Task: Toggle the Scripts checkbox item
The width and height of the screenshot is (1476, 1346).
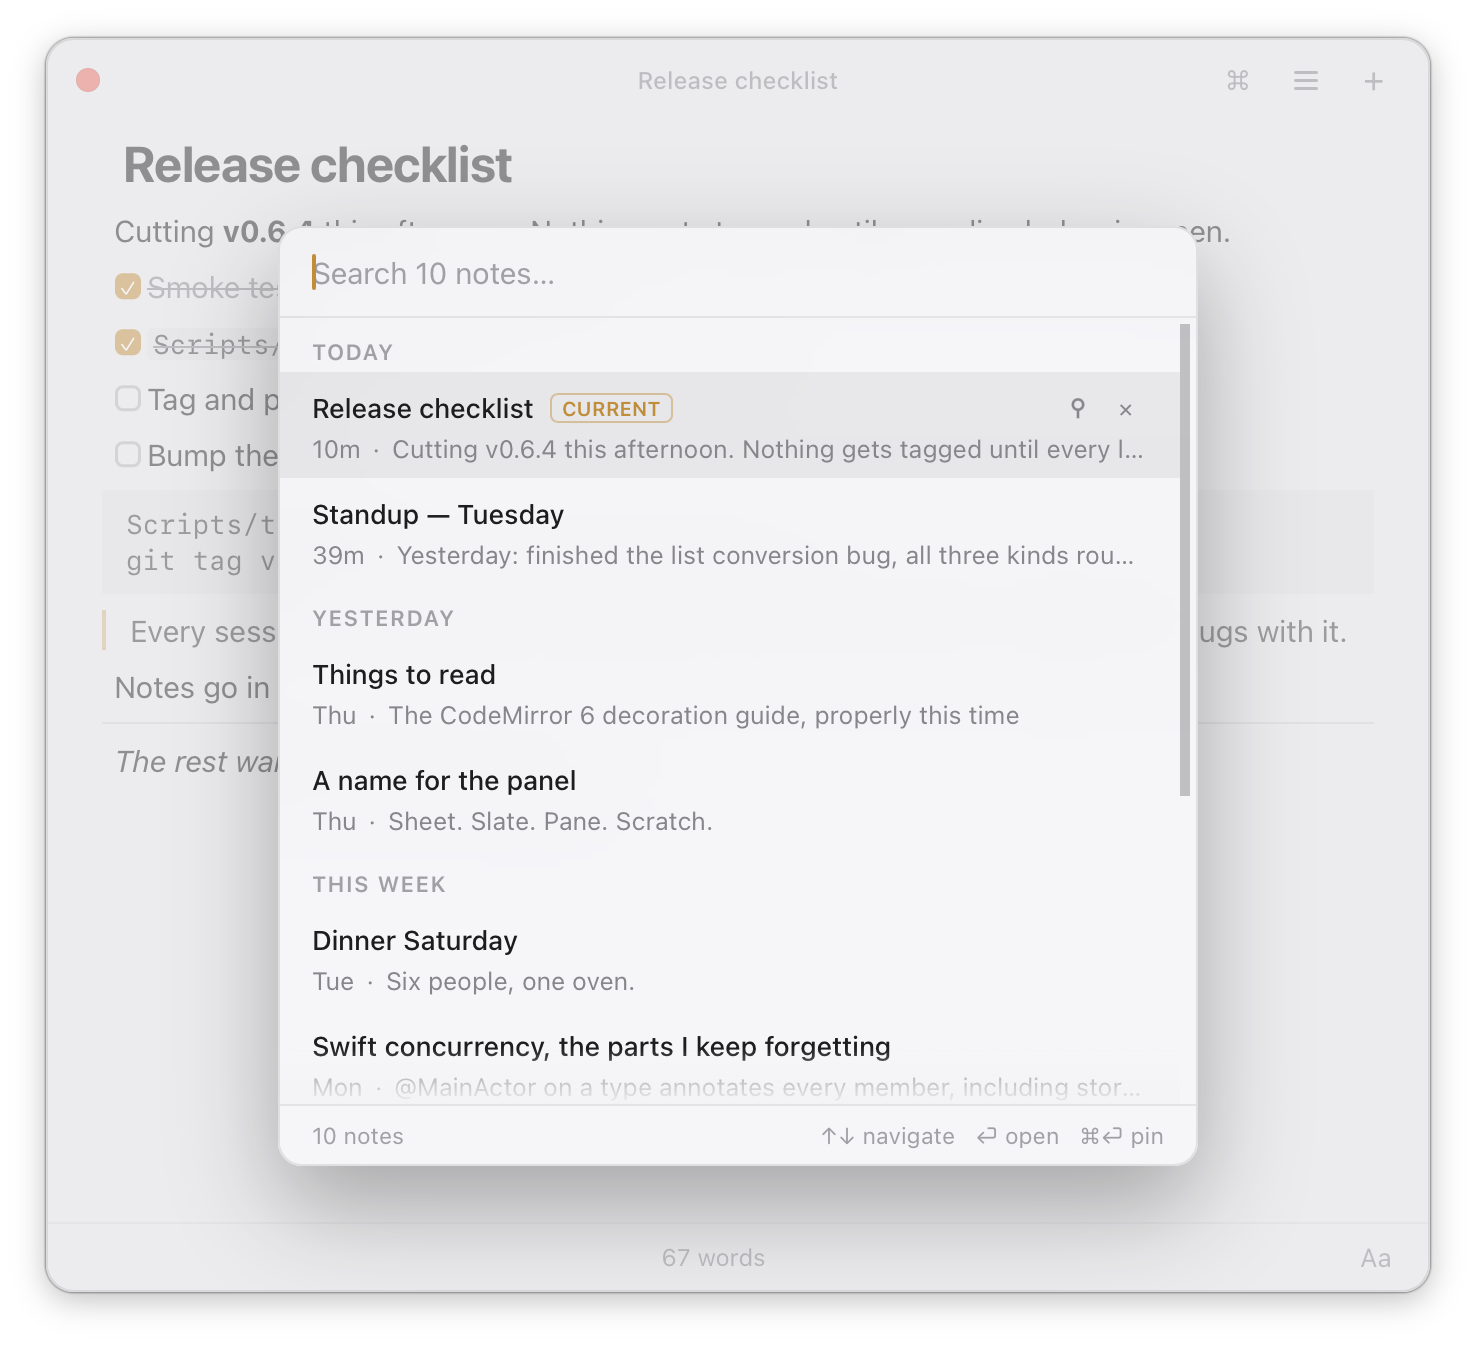Action: (x=128, y=343)
